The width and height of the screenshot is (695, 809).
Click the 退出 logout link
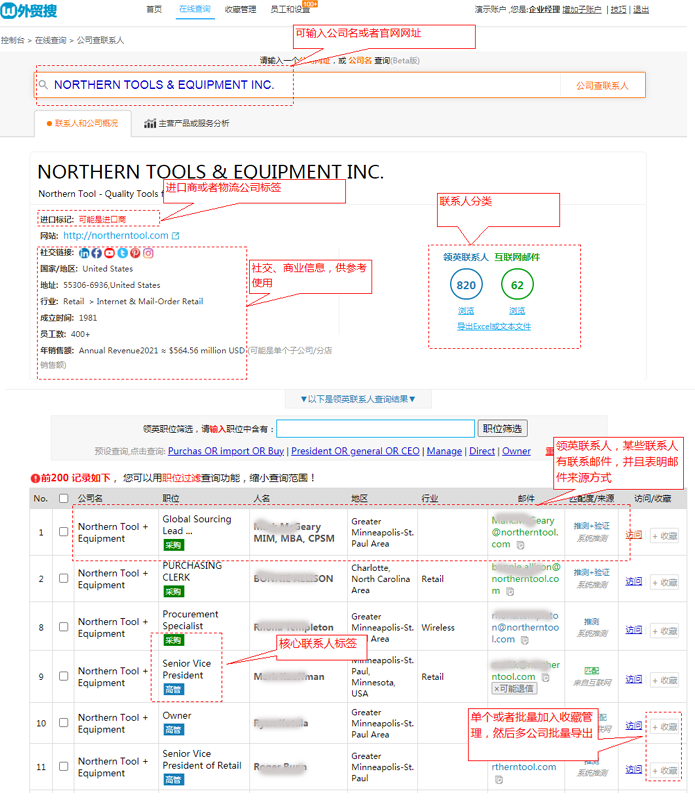click(x=641, y=10)
